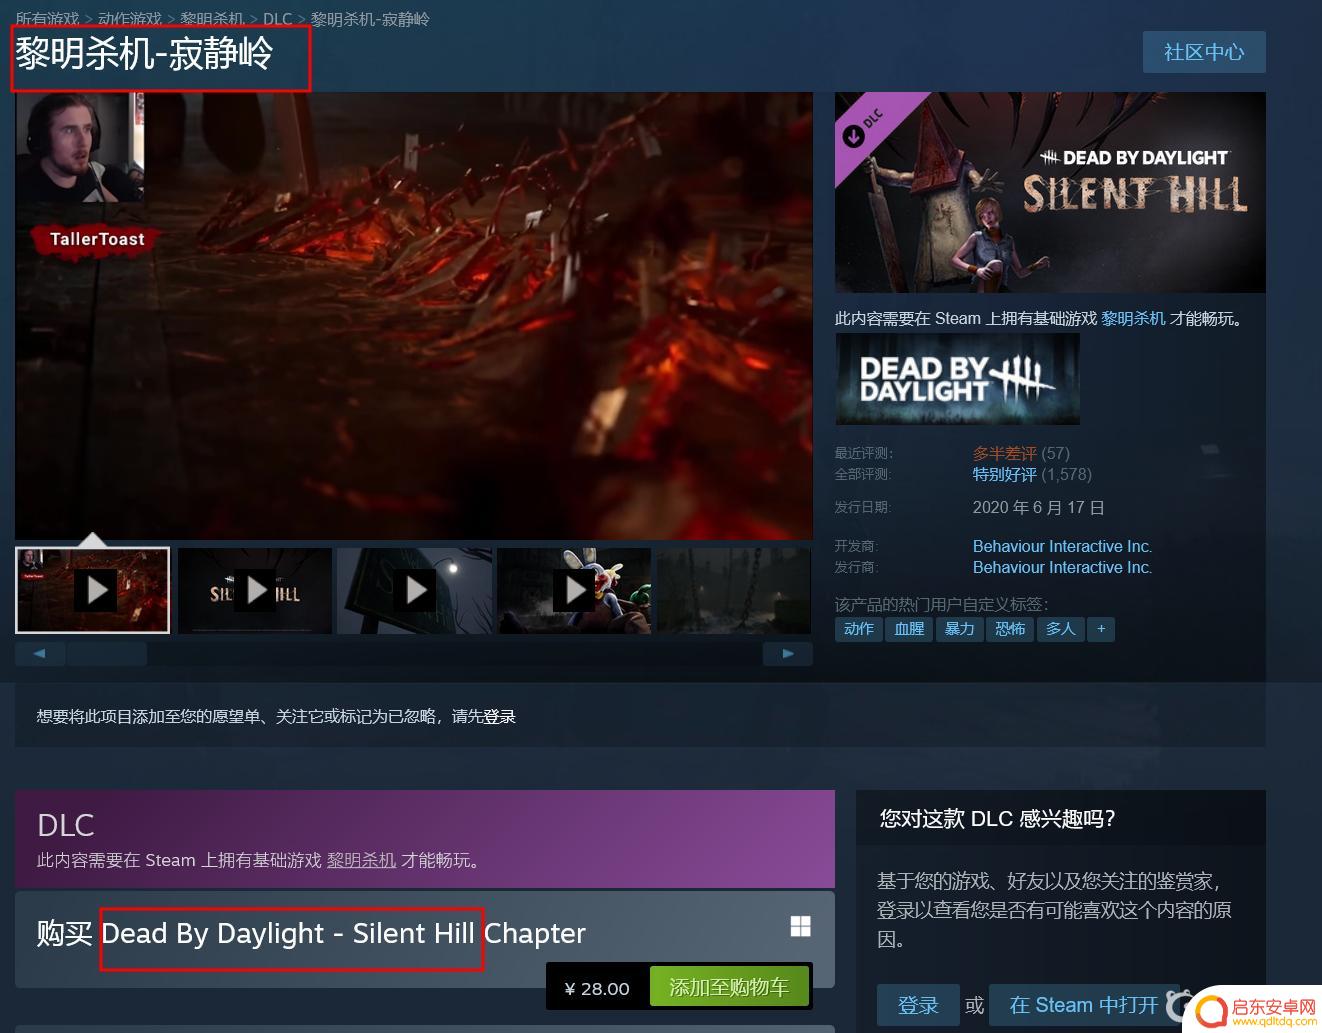The height and width of the screenshot is (1033, 1322).
Task: Click the 黎明杀机-寂静岭 page title
Action: click(144, 53)
